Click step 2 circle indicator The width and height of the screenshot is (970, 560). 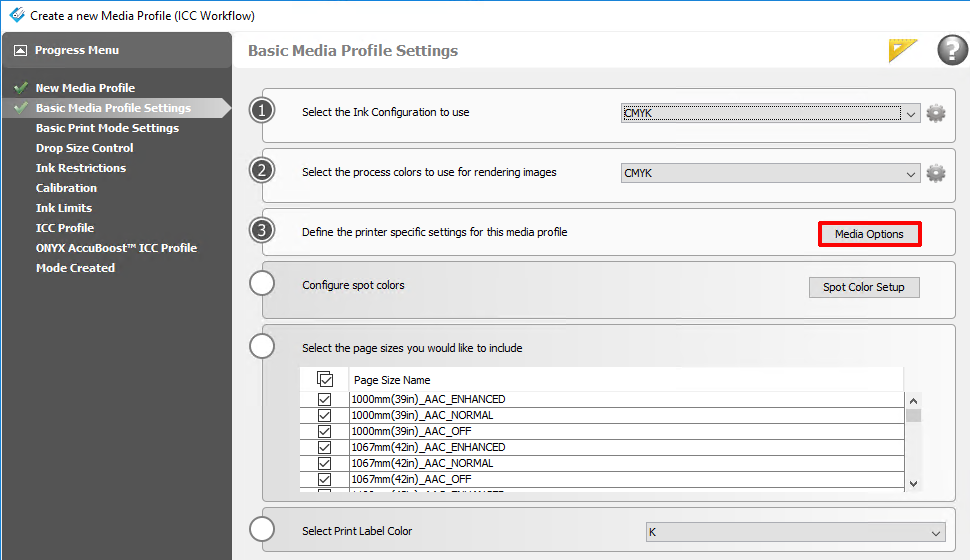pos(262,171)
